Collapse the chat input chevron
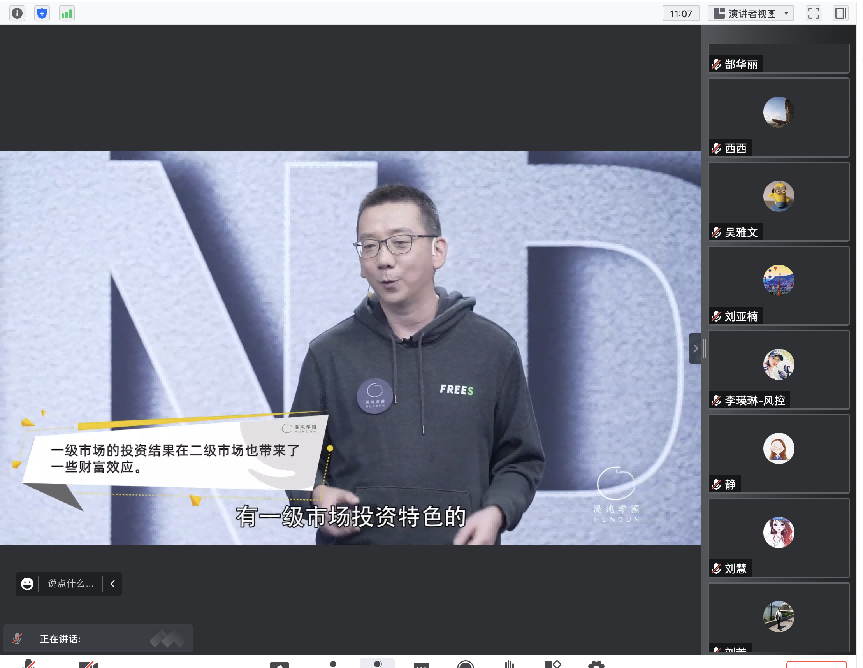 112,584
